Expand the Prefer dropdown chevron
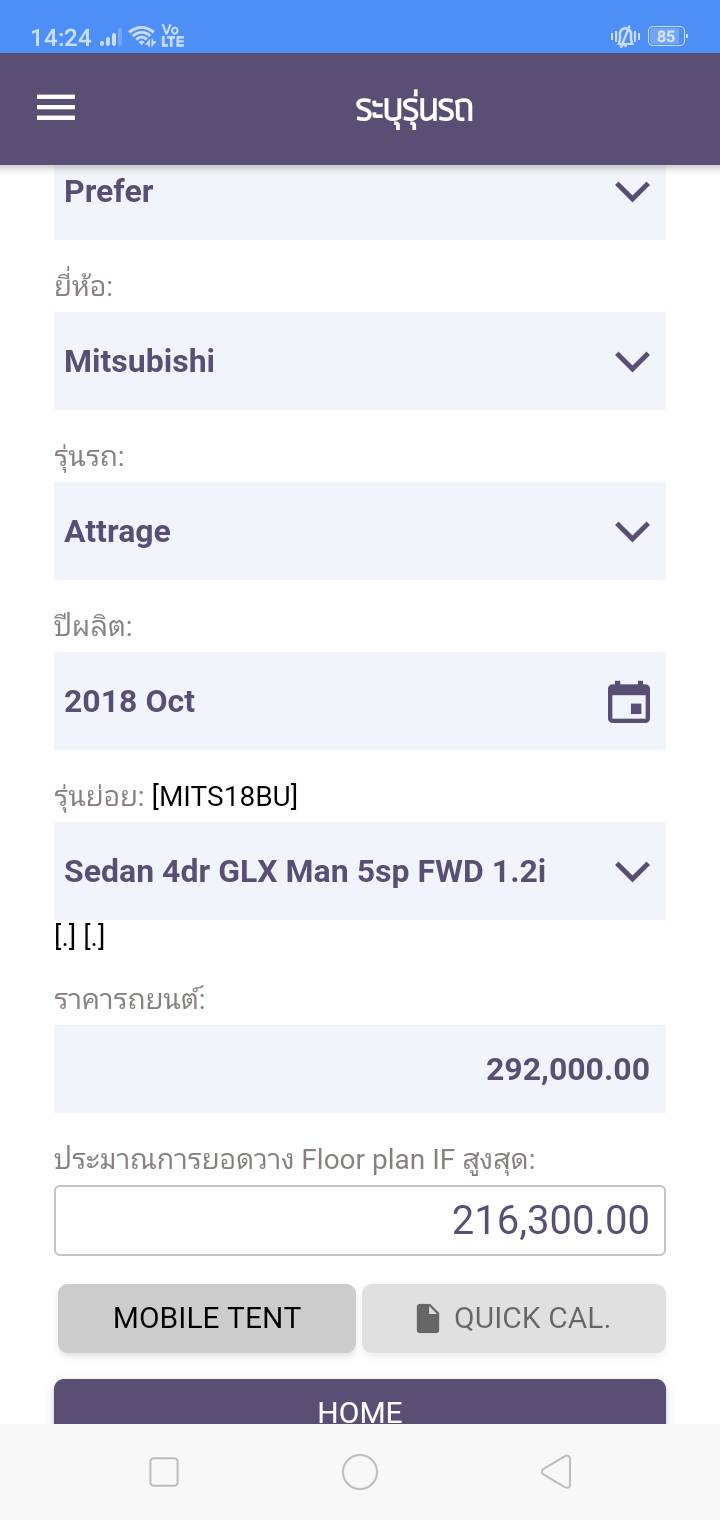This screenshot has height=1520, width=720. click(x=632, y=191)
